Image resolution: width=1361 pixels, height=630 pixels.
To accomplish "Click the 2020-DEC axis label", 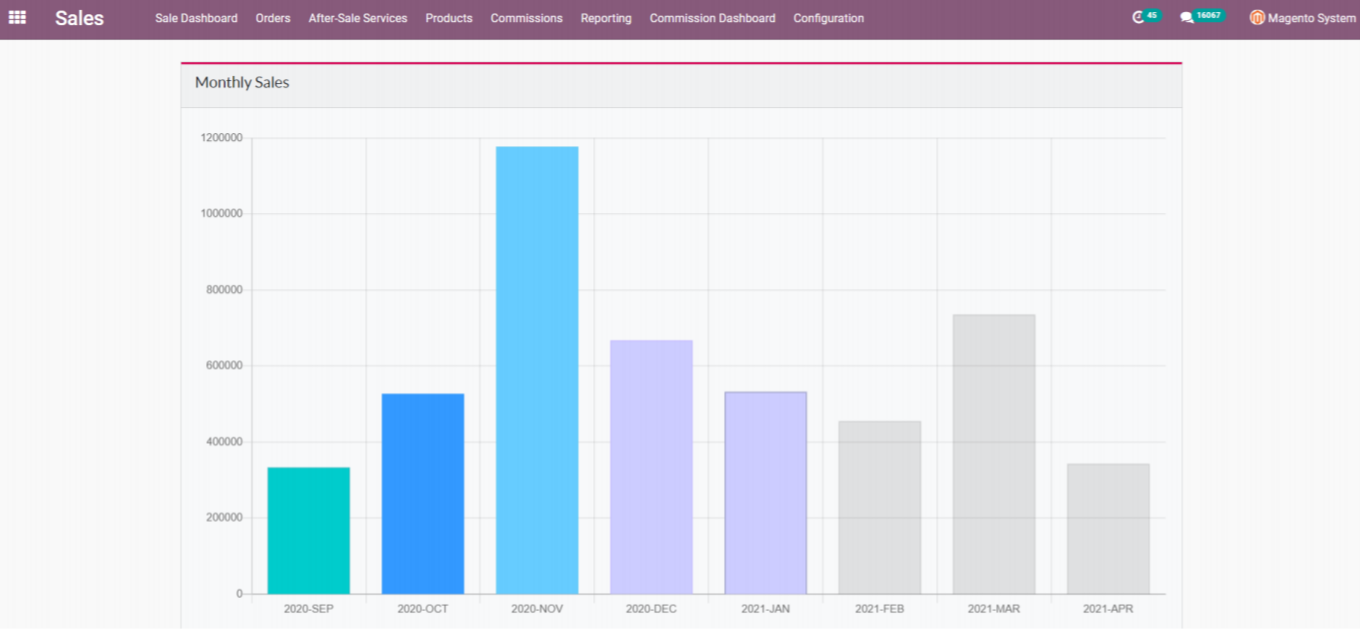I will click(652, 608).
